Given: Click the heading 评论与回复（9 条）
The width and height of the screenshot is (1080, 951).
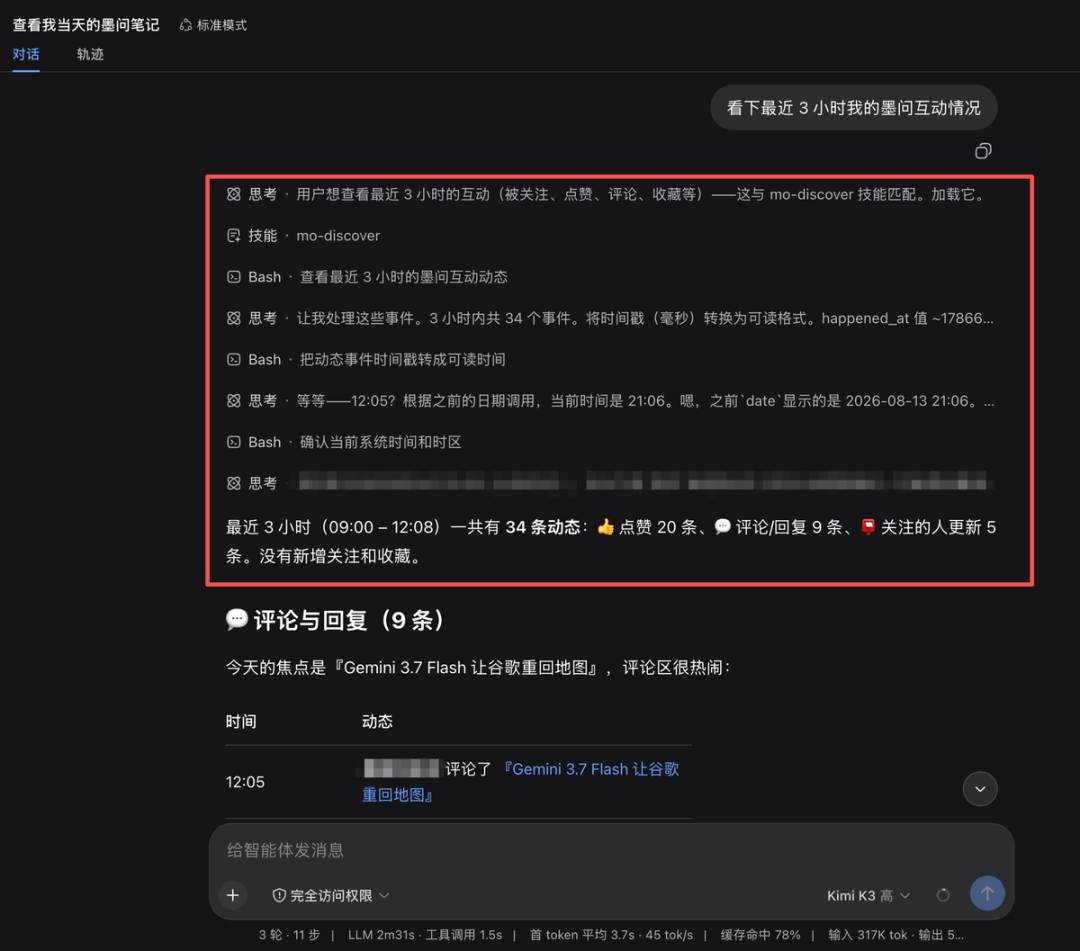Looking at the screenshot, I should pyautogui.click(x=337, y=620).
